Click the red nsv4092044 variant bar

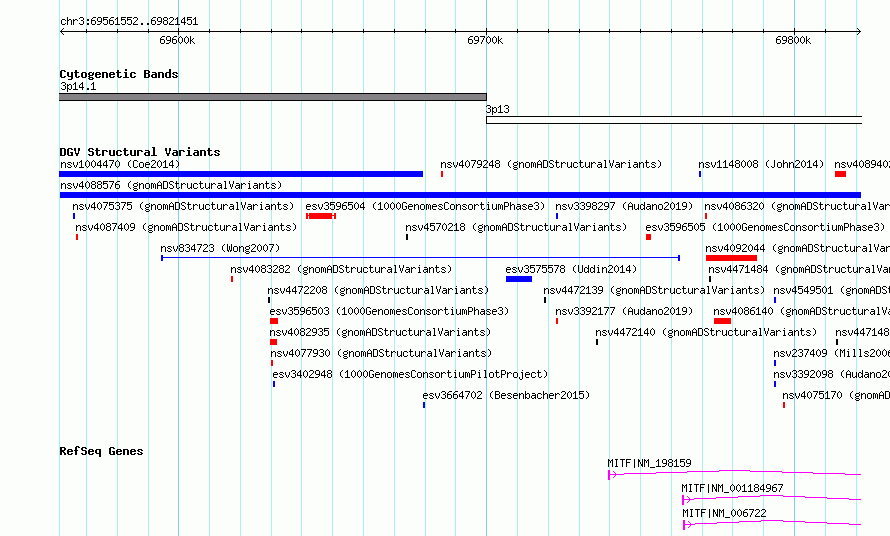(x=731, y=258)
